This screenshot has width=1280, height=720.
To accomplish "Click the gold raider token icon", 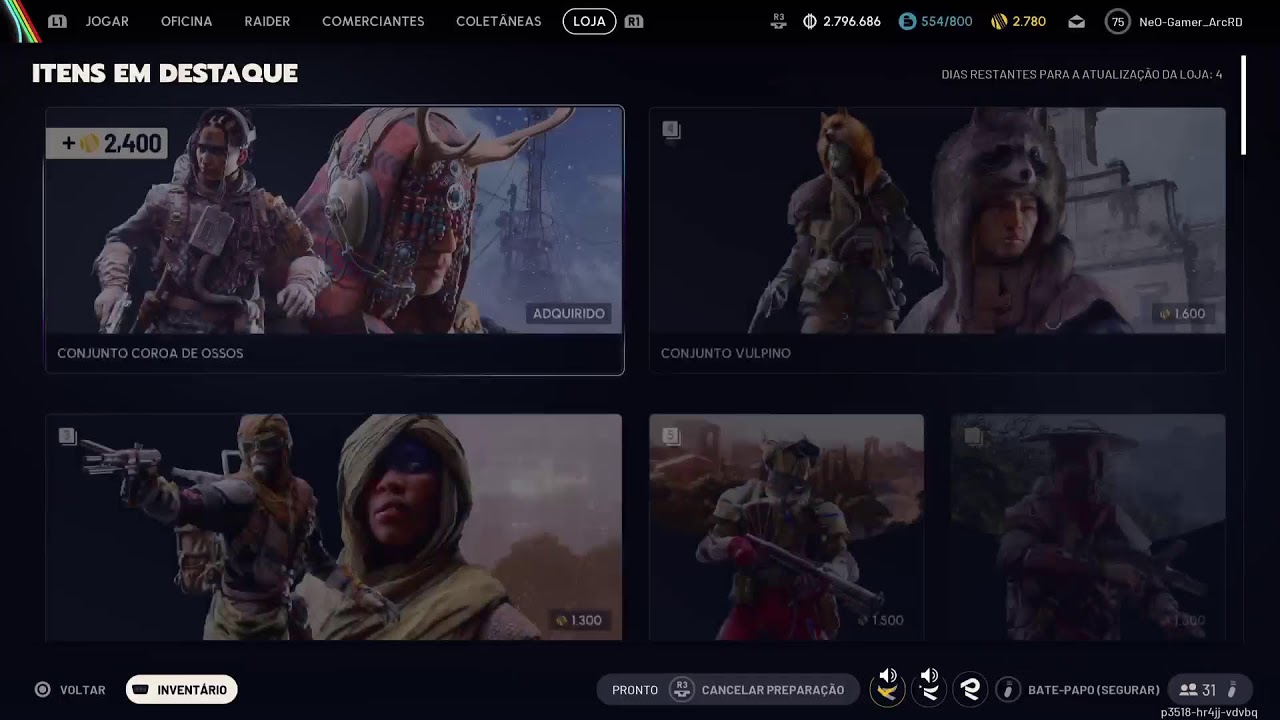I will coord(999,21).
